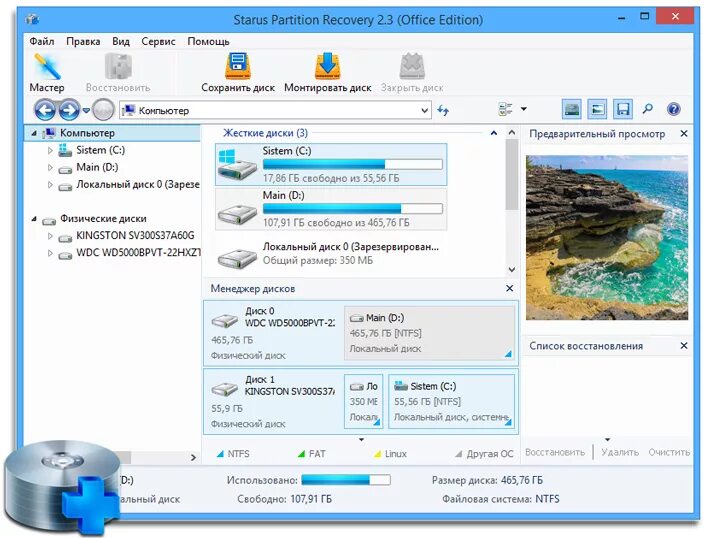The image size is (705, 538).
Task: Select KINGSTON SV300S37A60G in the tree
Action: coord(135,236)
